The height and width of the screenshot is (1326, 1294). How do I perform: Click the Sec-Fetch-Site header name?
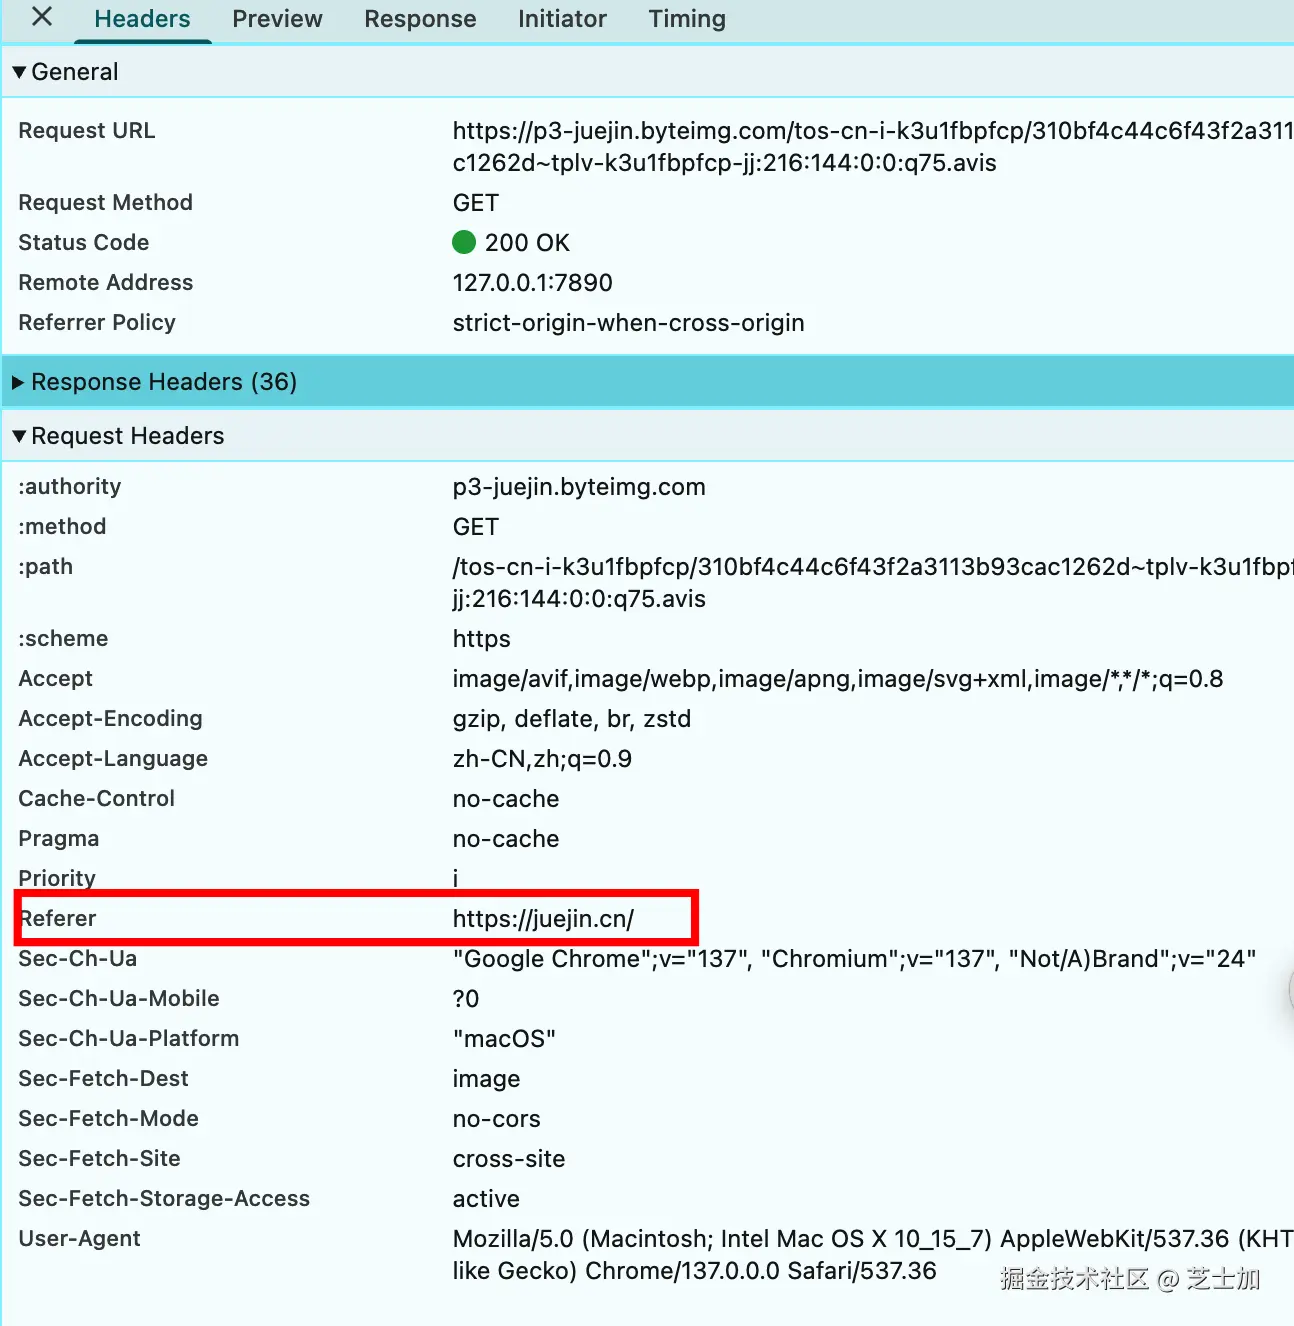click(x=100, y=1159)
